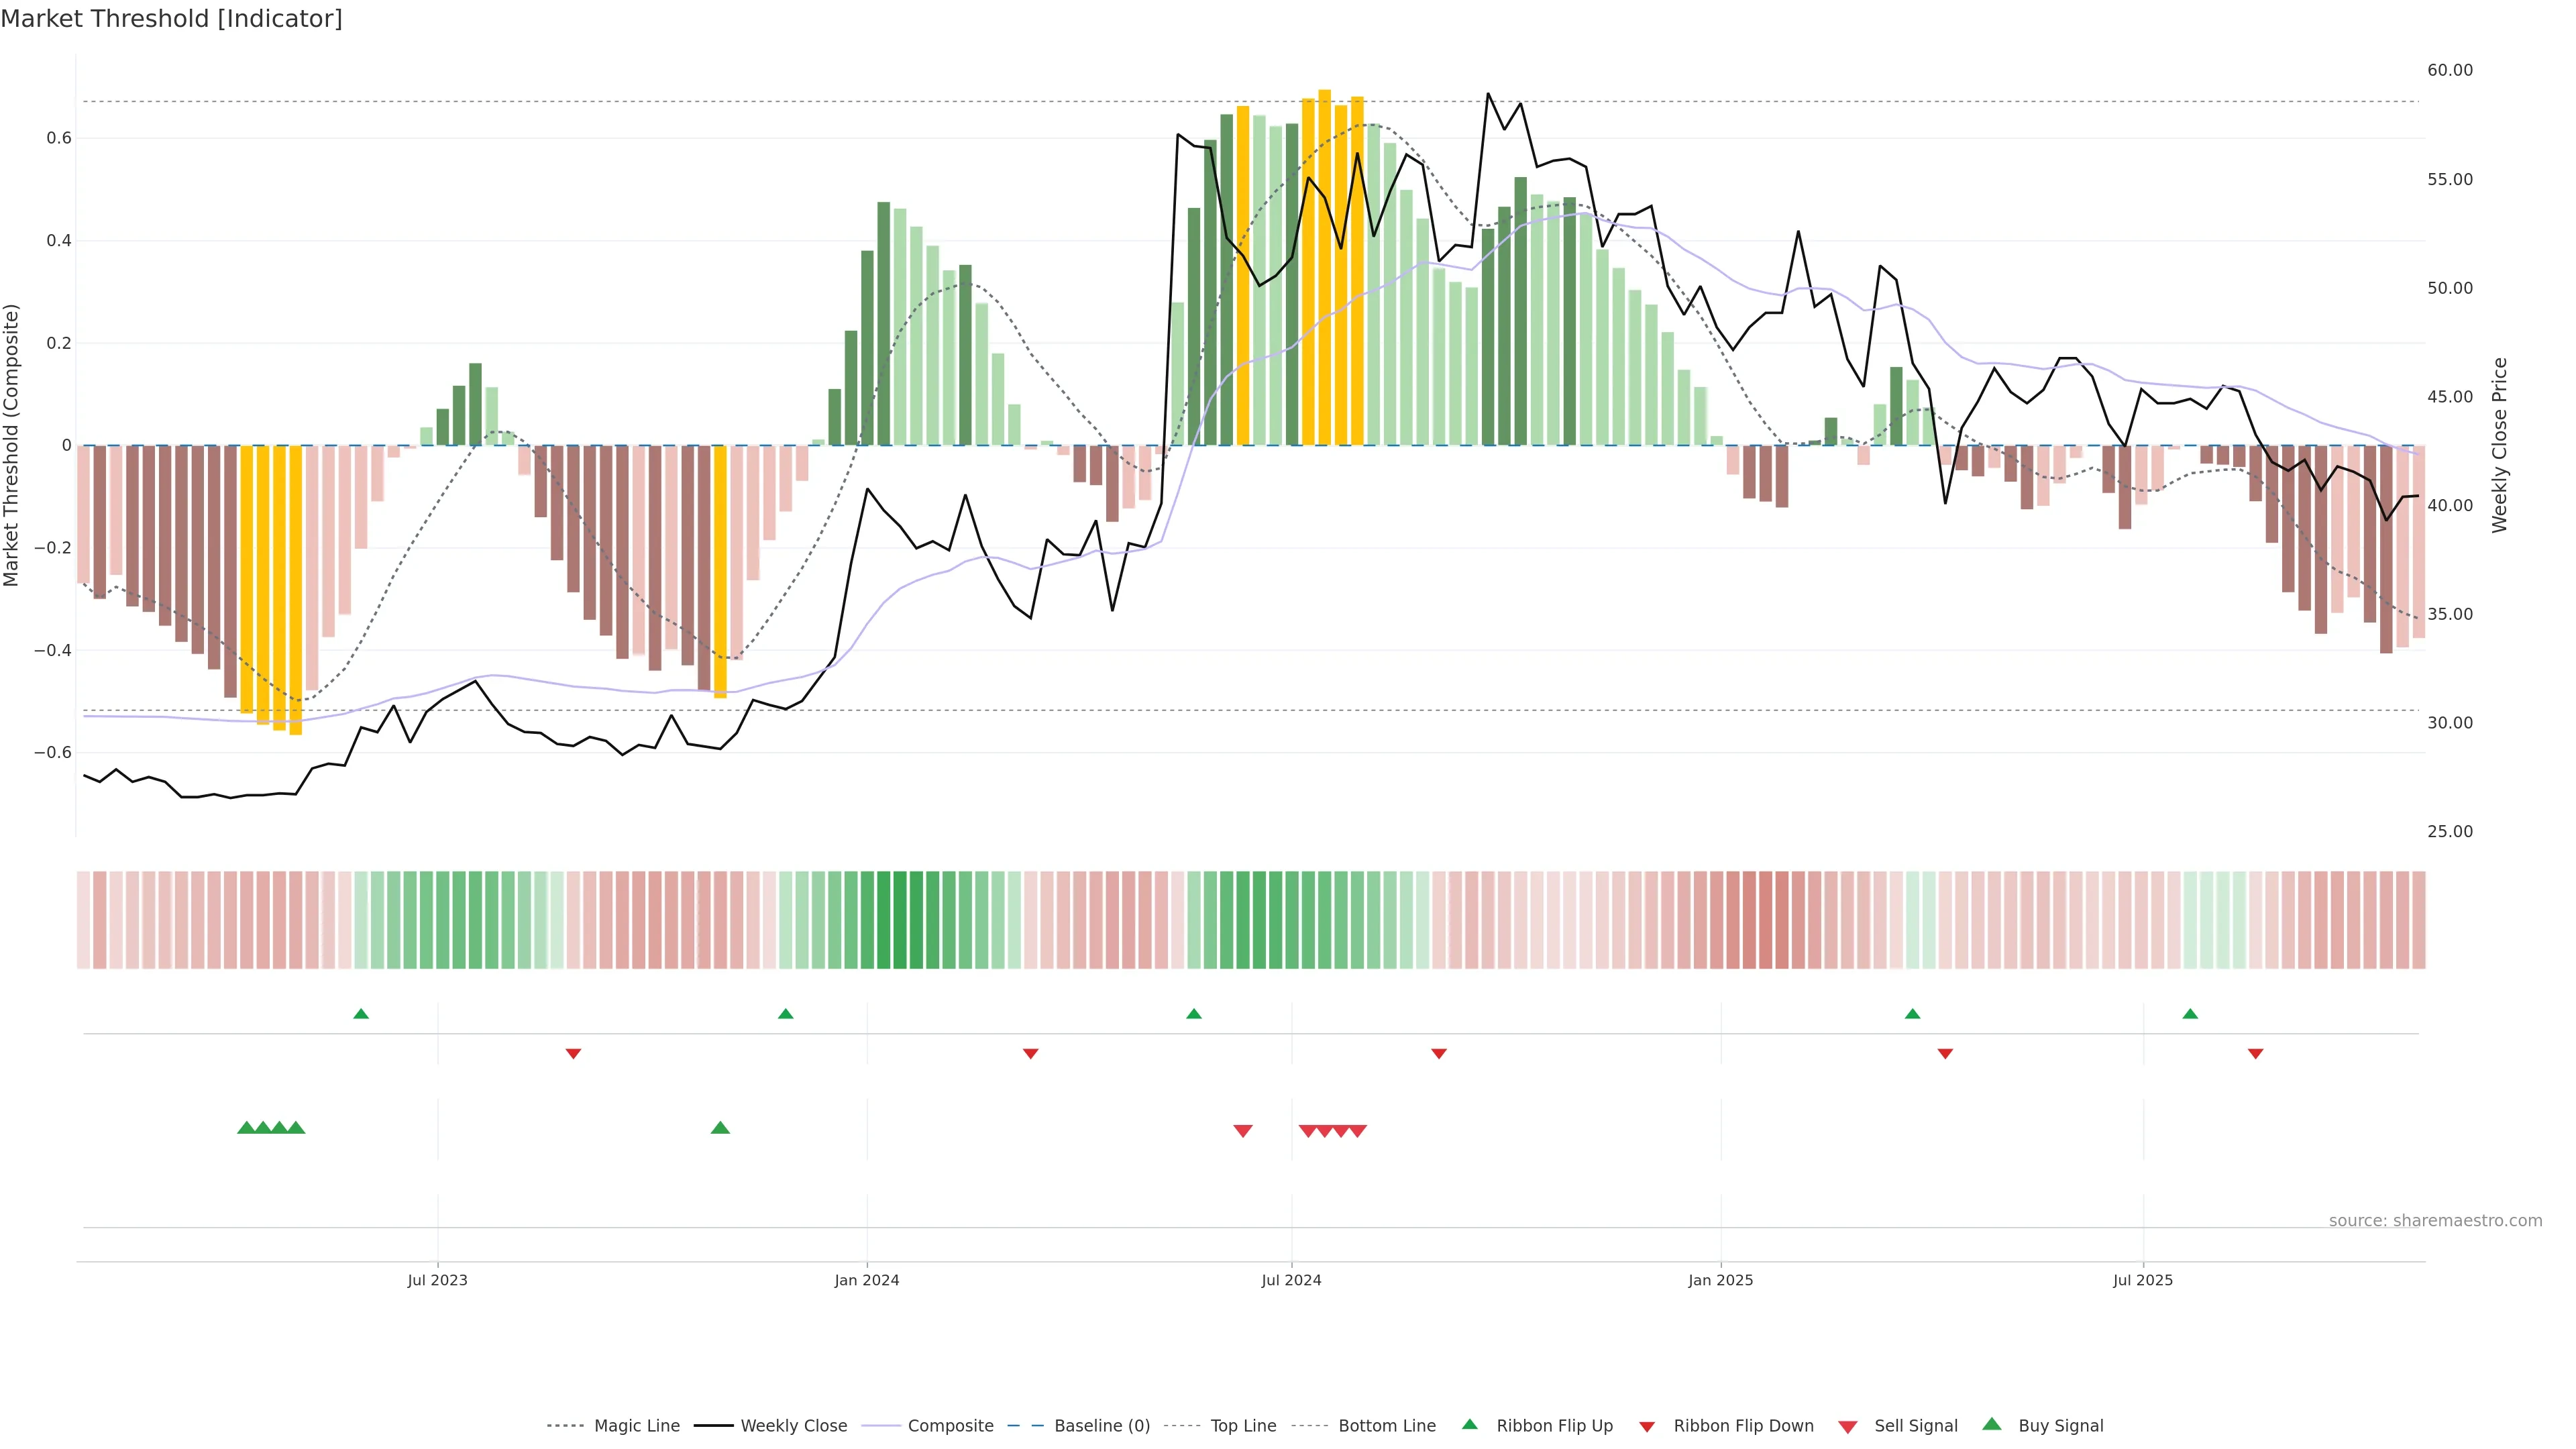Click the Jan 2024 axis label
The image size is (2576, 1449).
(x=867, y=1280)
